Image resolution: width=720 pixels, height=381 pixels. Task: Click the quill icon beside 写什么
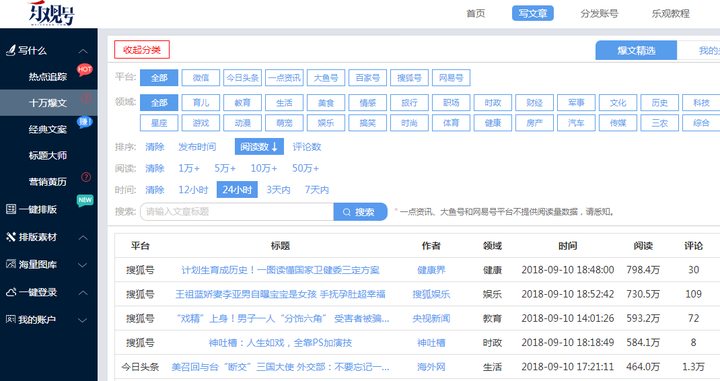pos(11,50)
